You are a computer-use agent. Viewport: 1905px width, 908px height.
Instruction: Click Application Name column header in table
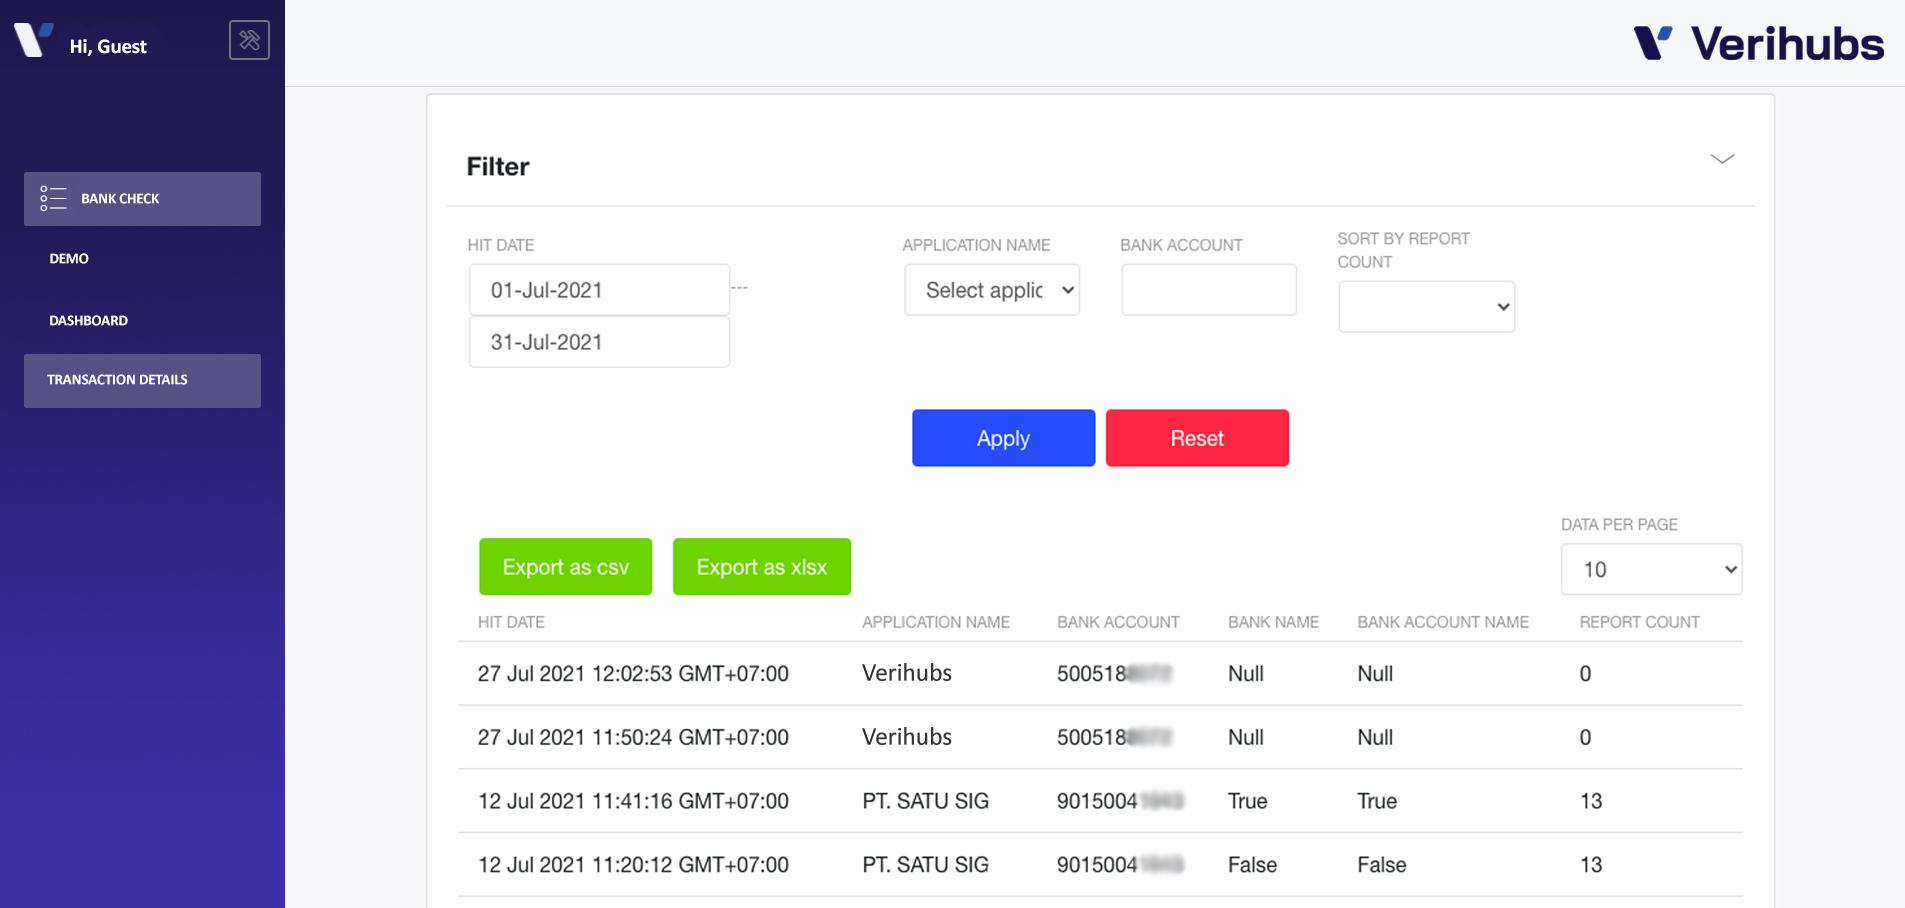point(936,622)
